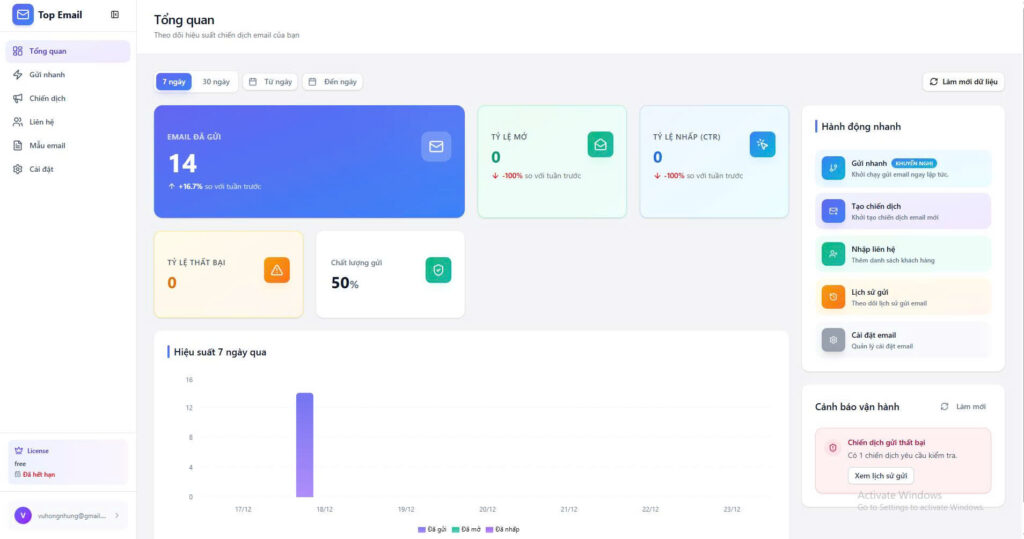Expand account menu chevron

coord(117,515)
